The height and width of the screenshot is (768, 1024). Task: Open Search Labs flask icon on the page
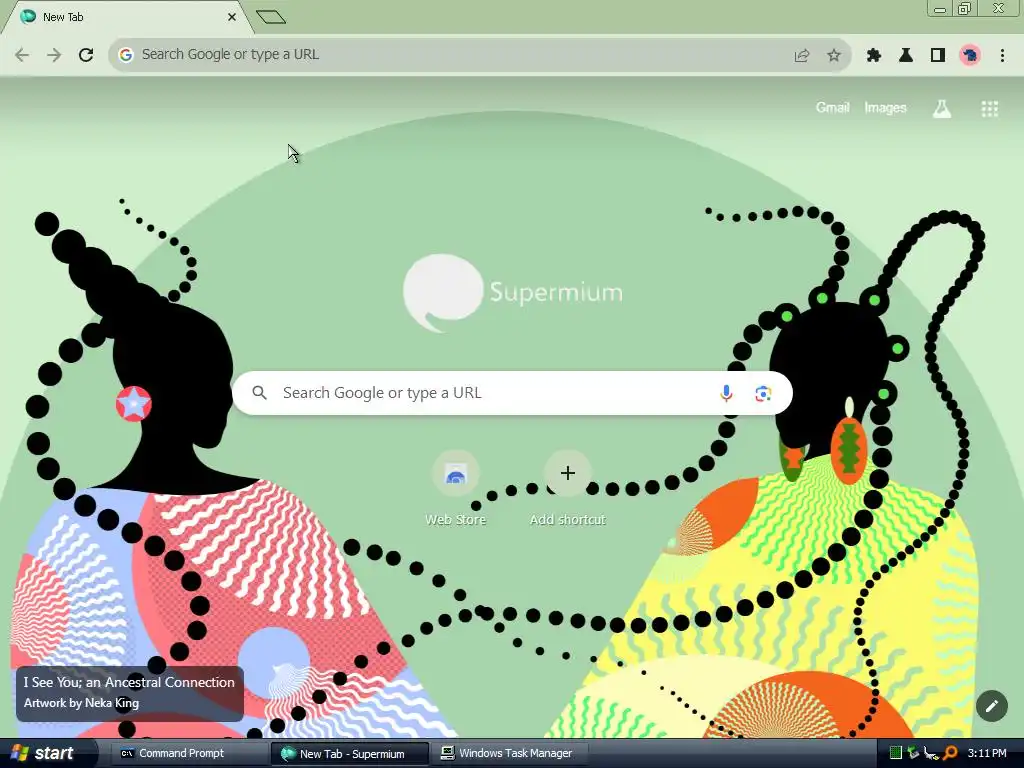click(942, 108)
